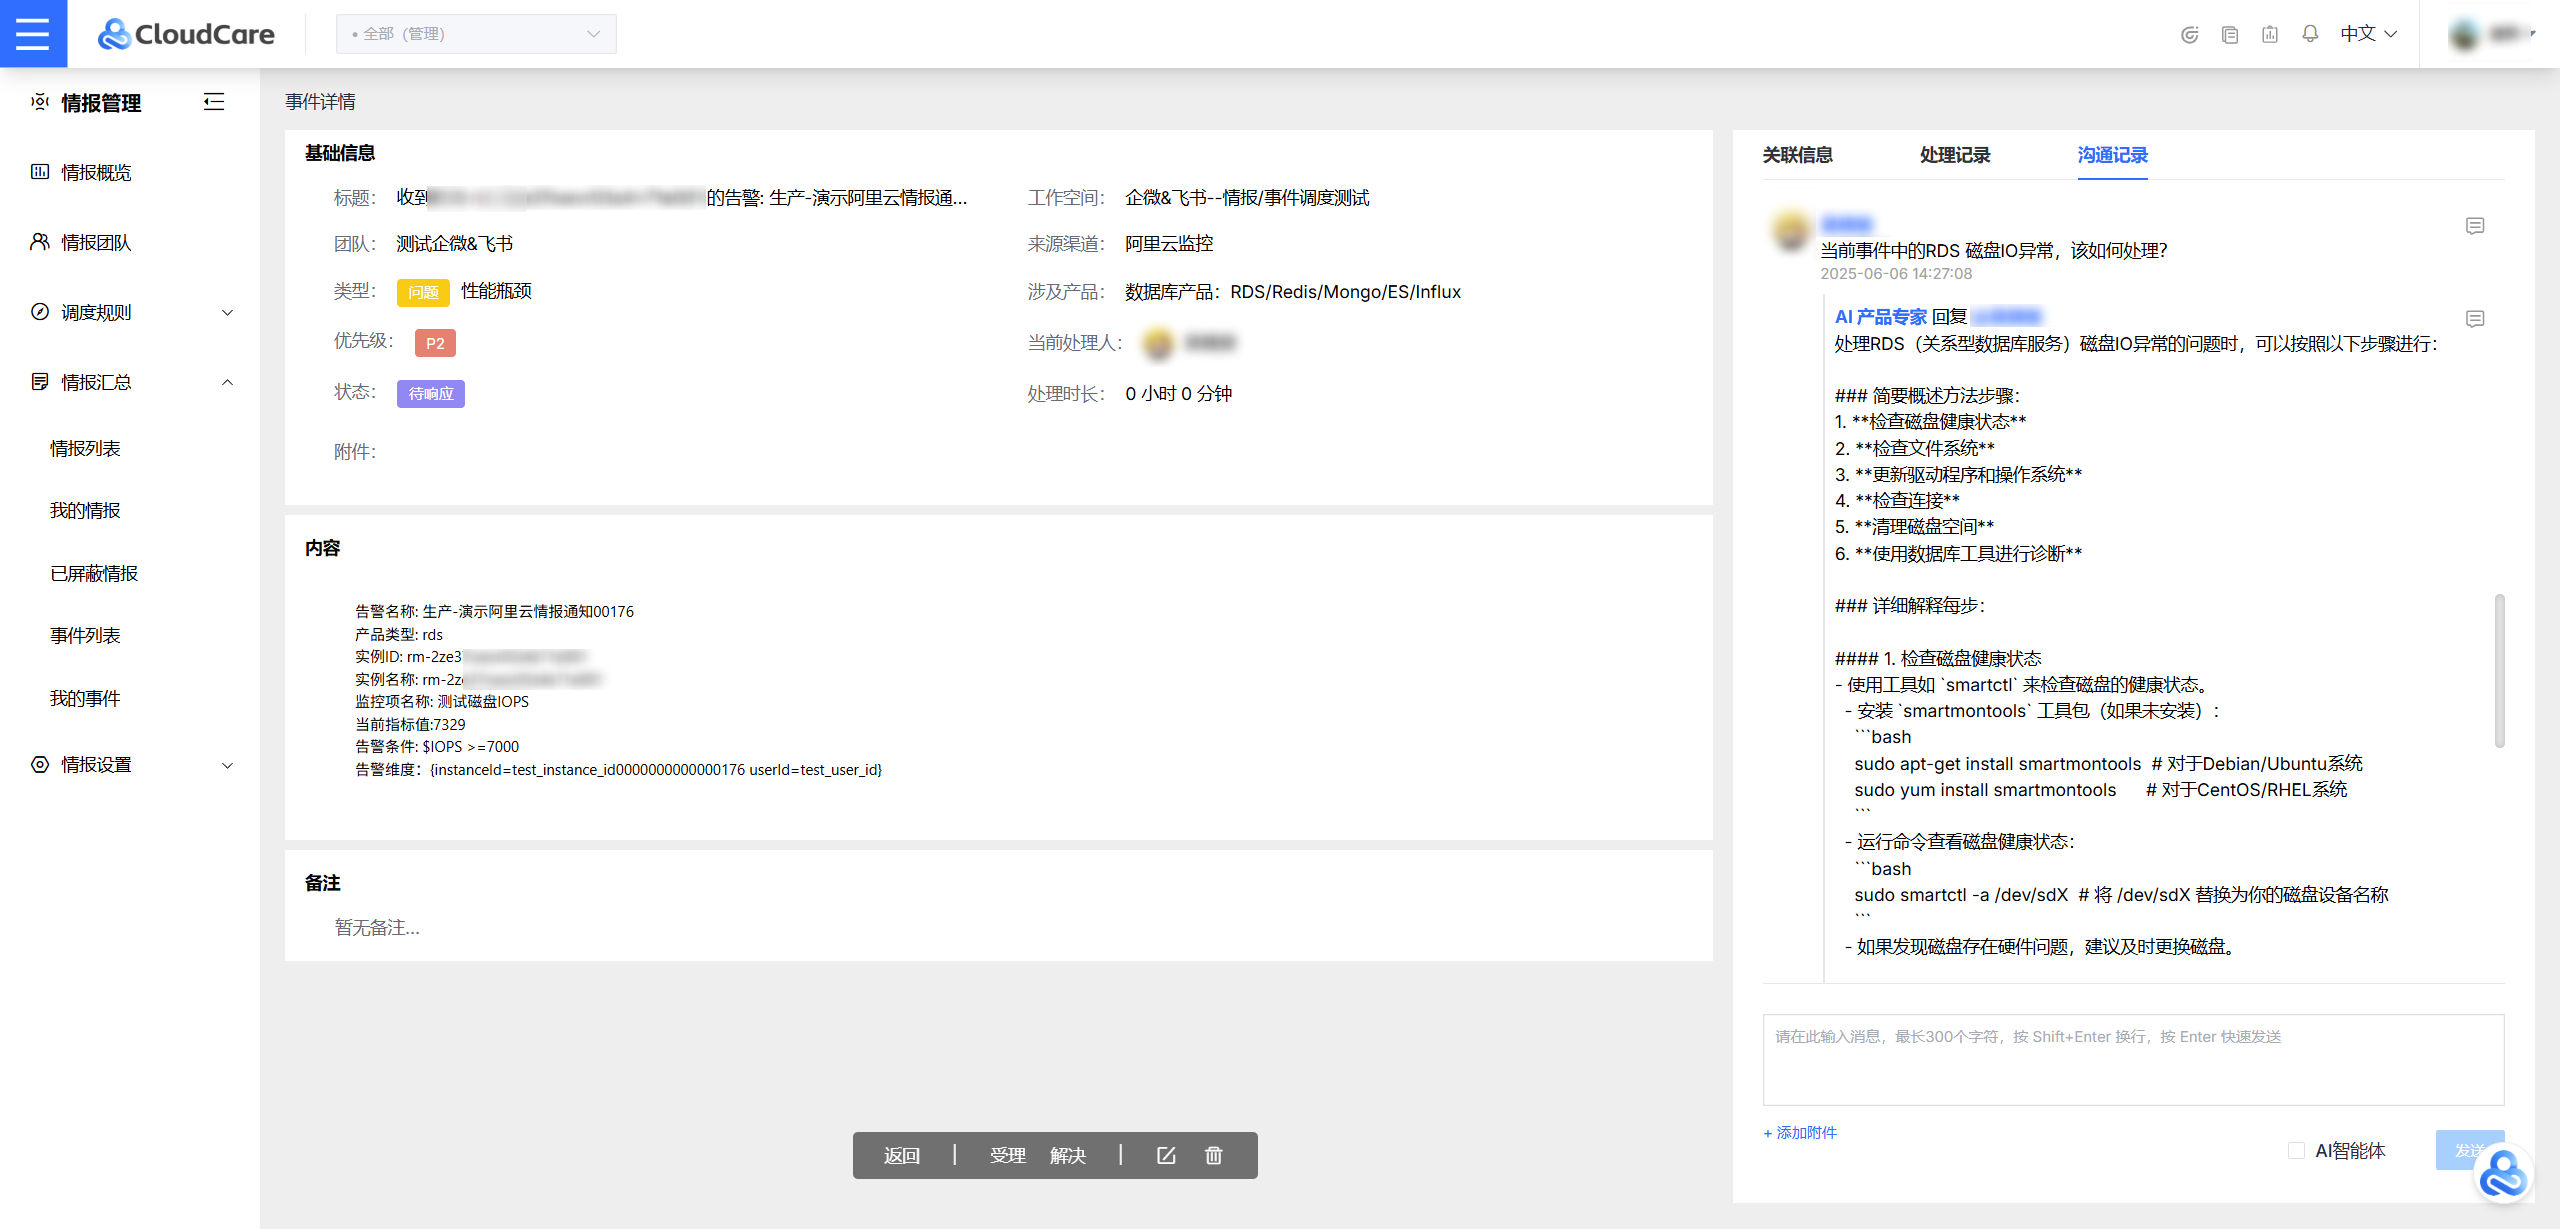The height and width of the screenshot is (1229, 2560).
Task: Open the notification bell
Action: click(x=2310, y=34)
